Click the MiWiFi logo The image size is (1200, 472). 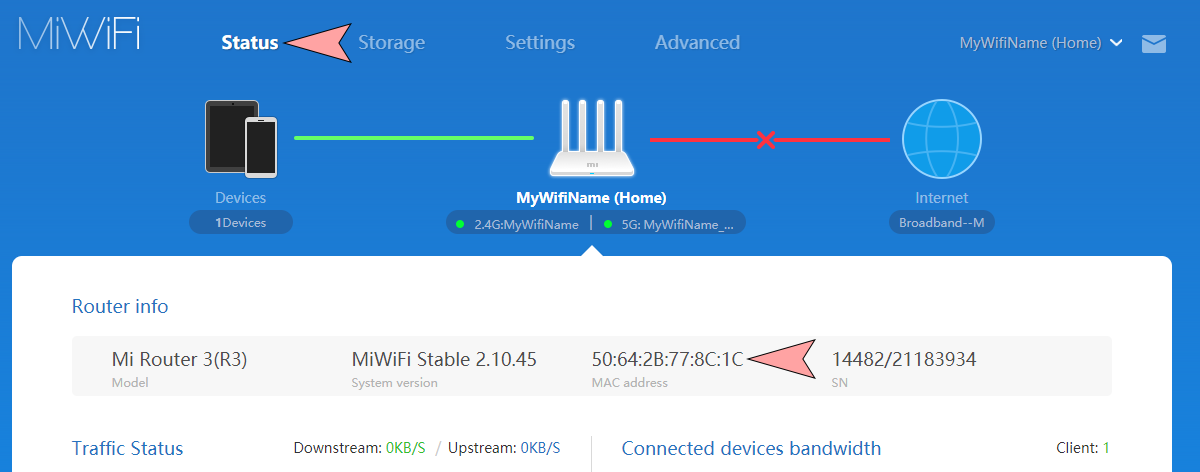[79, 35]
